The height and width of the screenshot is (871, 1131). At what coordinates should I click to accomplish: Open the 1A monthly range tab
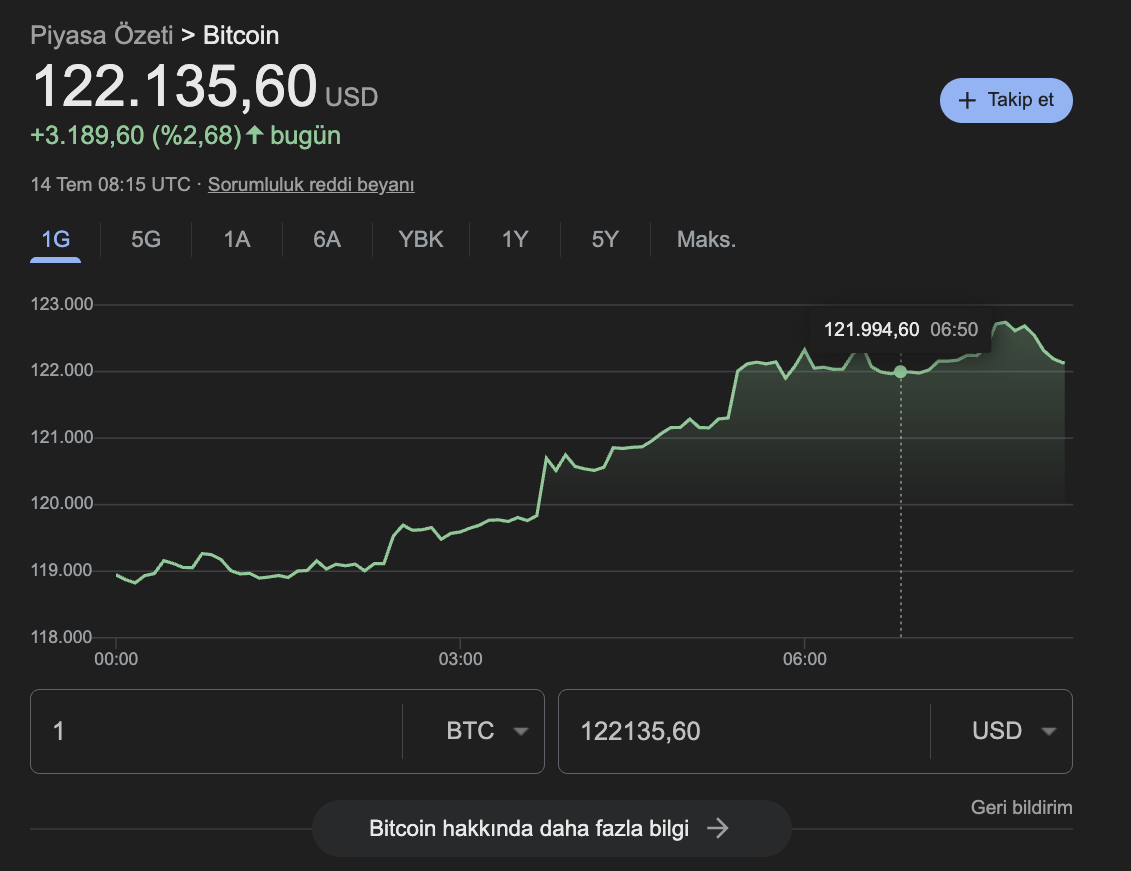[237, 239]
